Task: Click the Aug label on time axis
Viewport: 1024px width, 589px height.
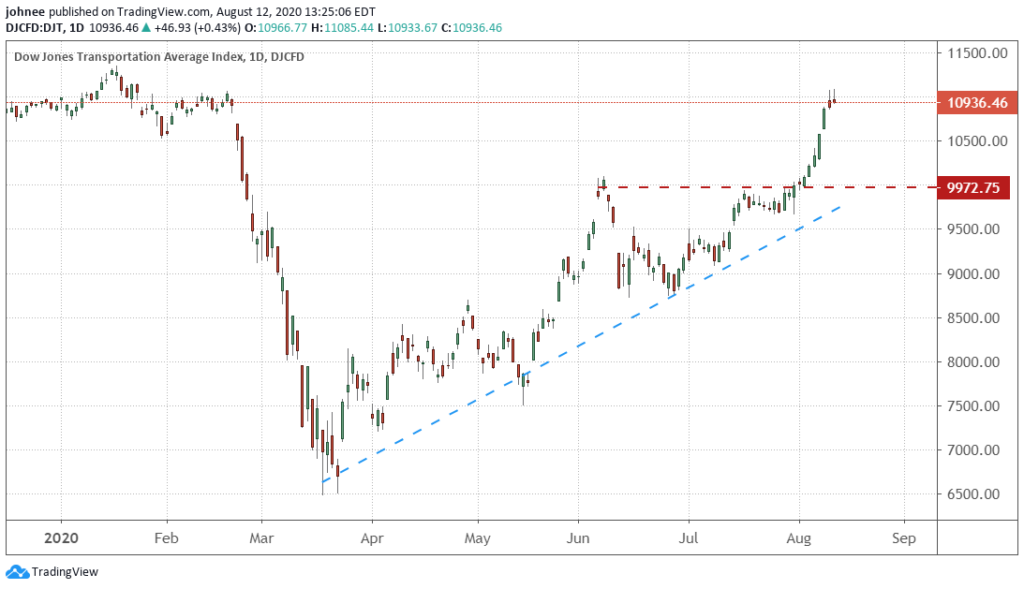Action: [x=797, y=535]
